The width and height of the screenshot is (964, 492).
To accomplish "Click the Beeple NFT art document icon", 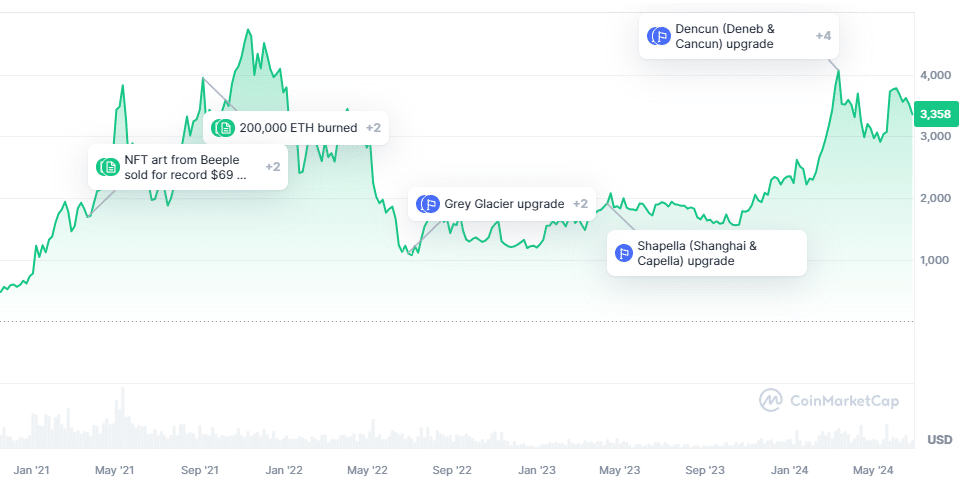I will 108,167.
